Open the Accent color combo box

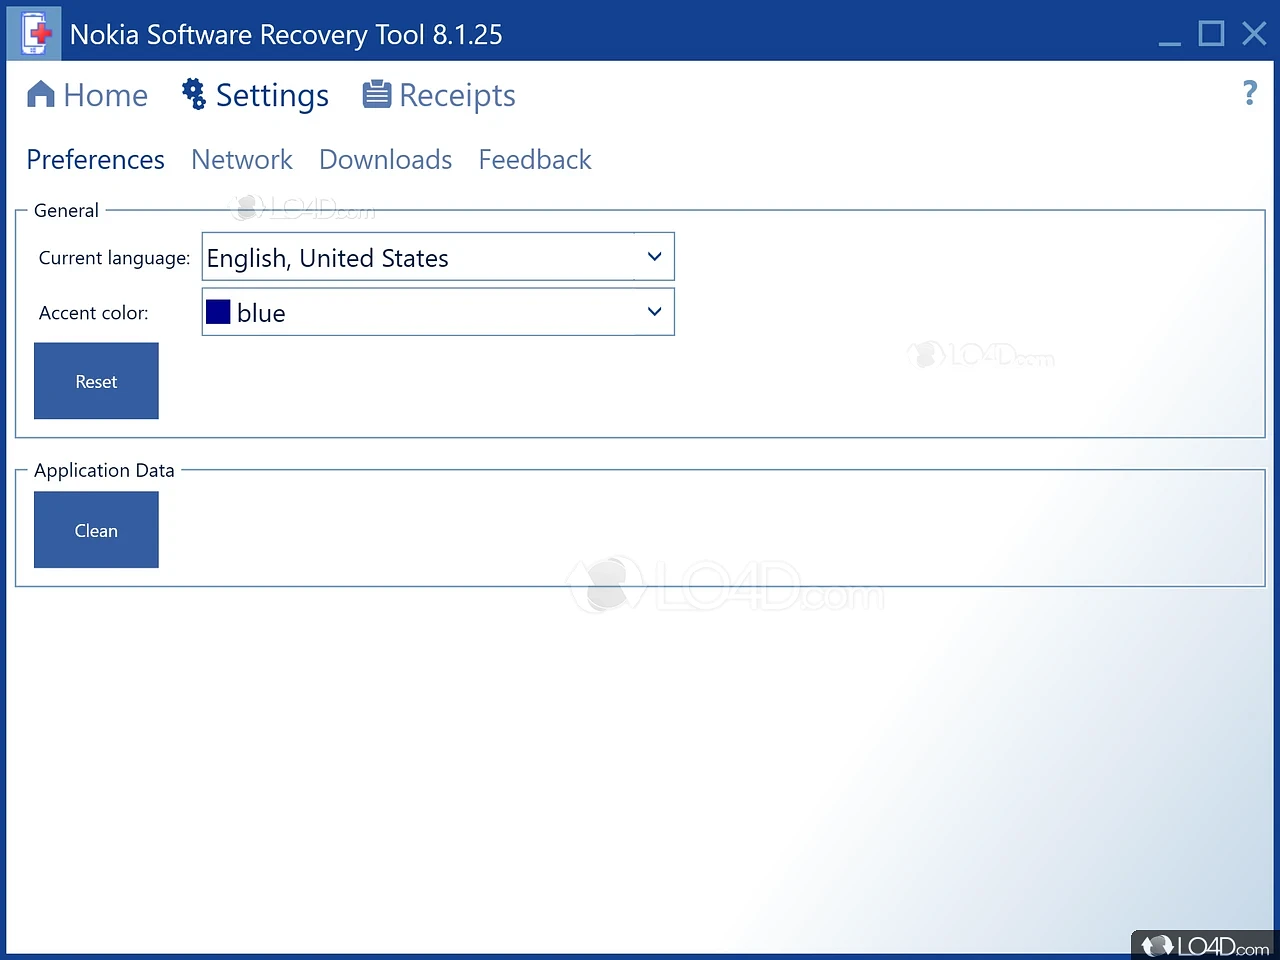click(438, 312)
